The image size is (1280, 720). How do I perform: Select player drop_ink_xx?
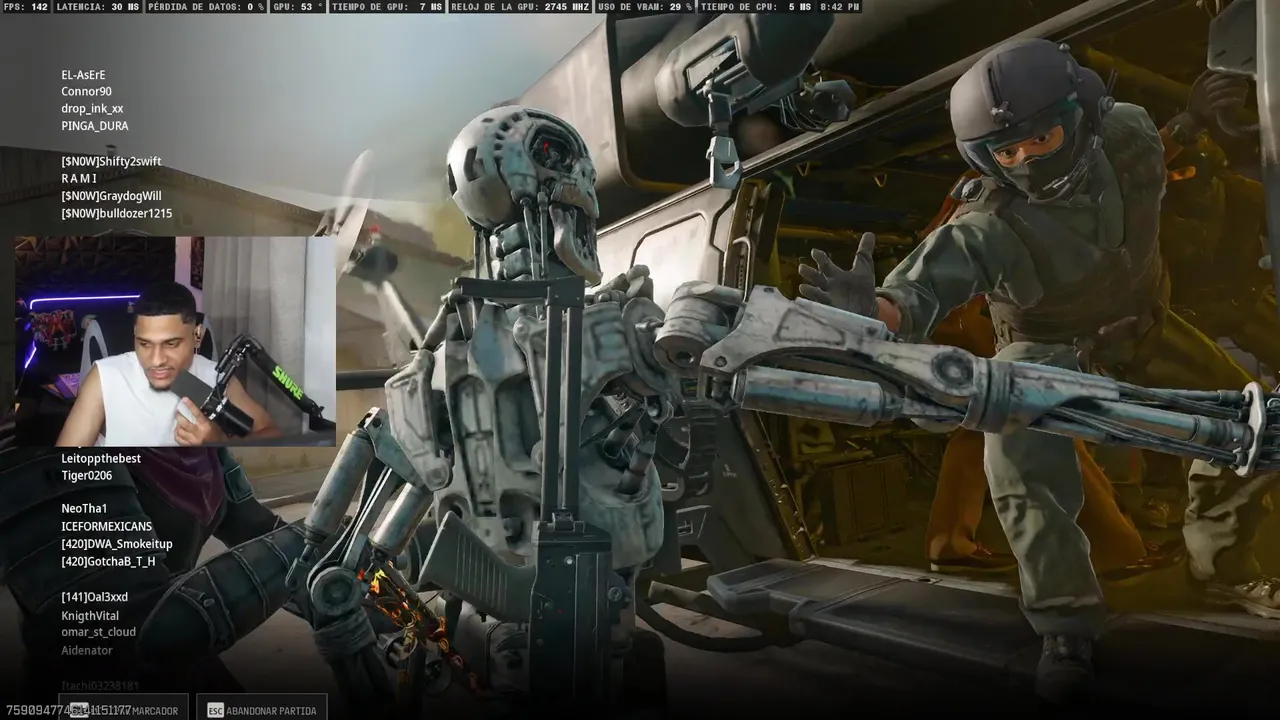(x=92, y=109)
